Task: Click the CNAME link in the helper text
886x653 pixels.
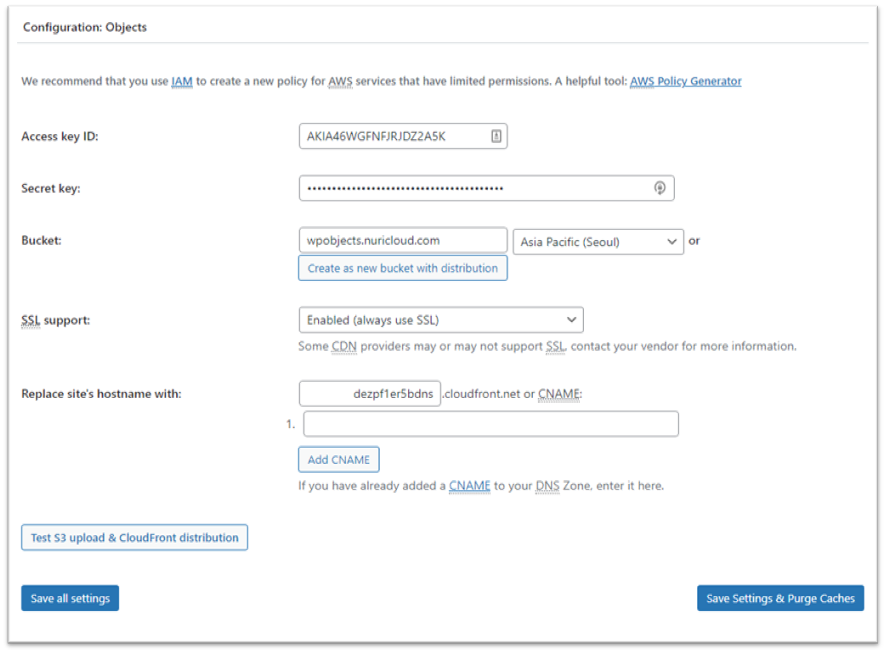Action: [x=469, y=486]
